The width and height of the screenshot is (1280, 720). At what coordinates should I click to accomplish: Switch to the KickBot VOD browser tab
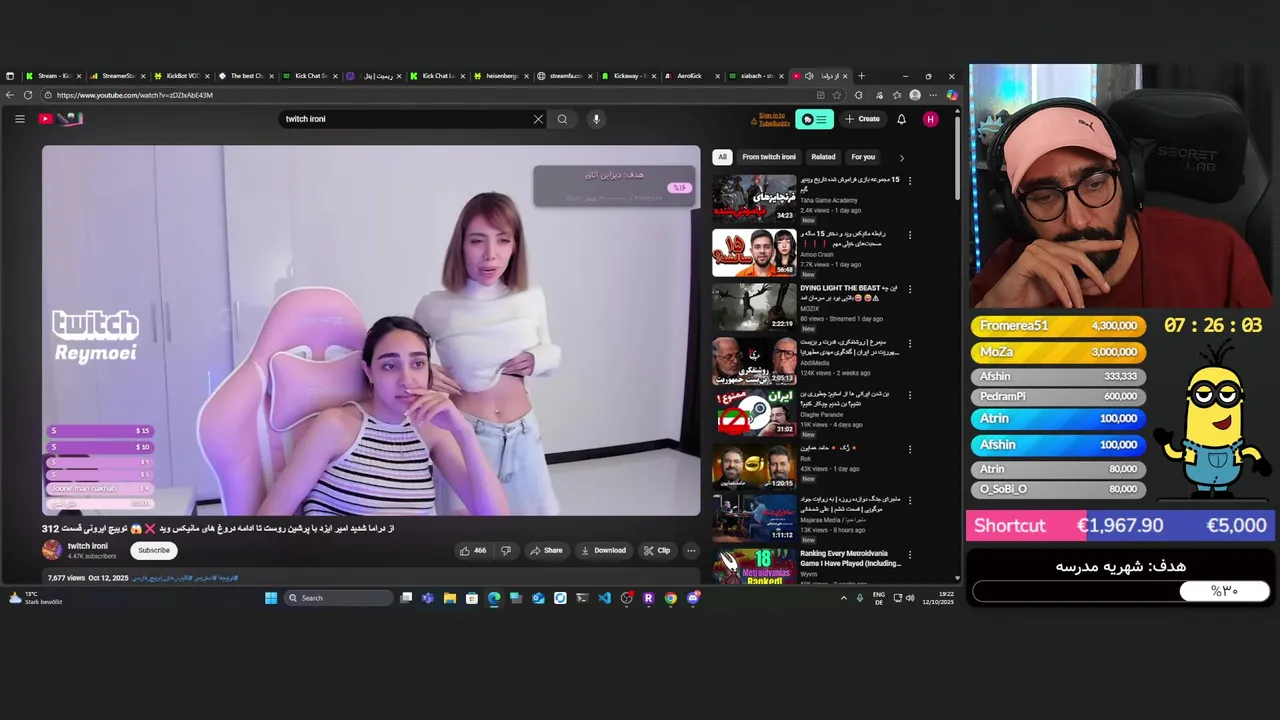(180, 76)
